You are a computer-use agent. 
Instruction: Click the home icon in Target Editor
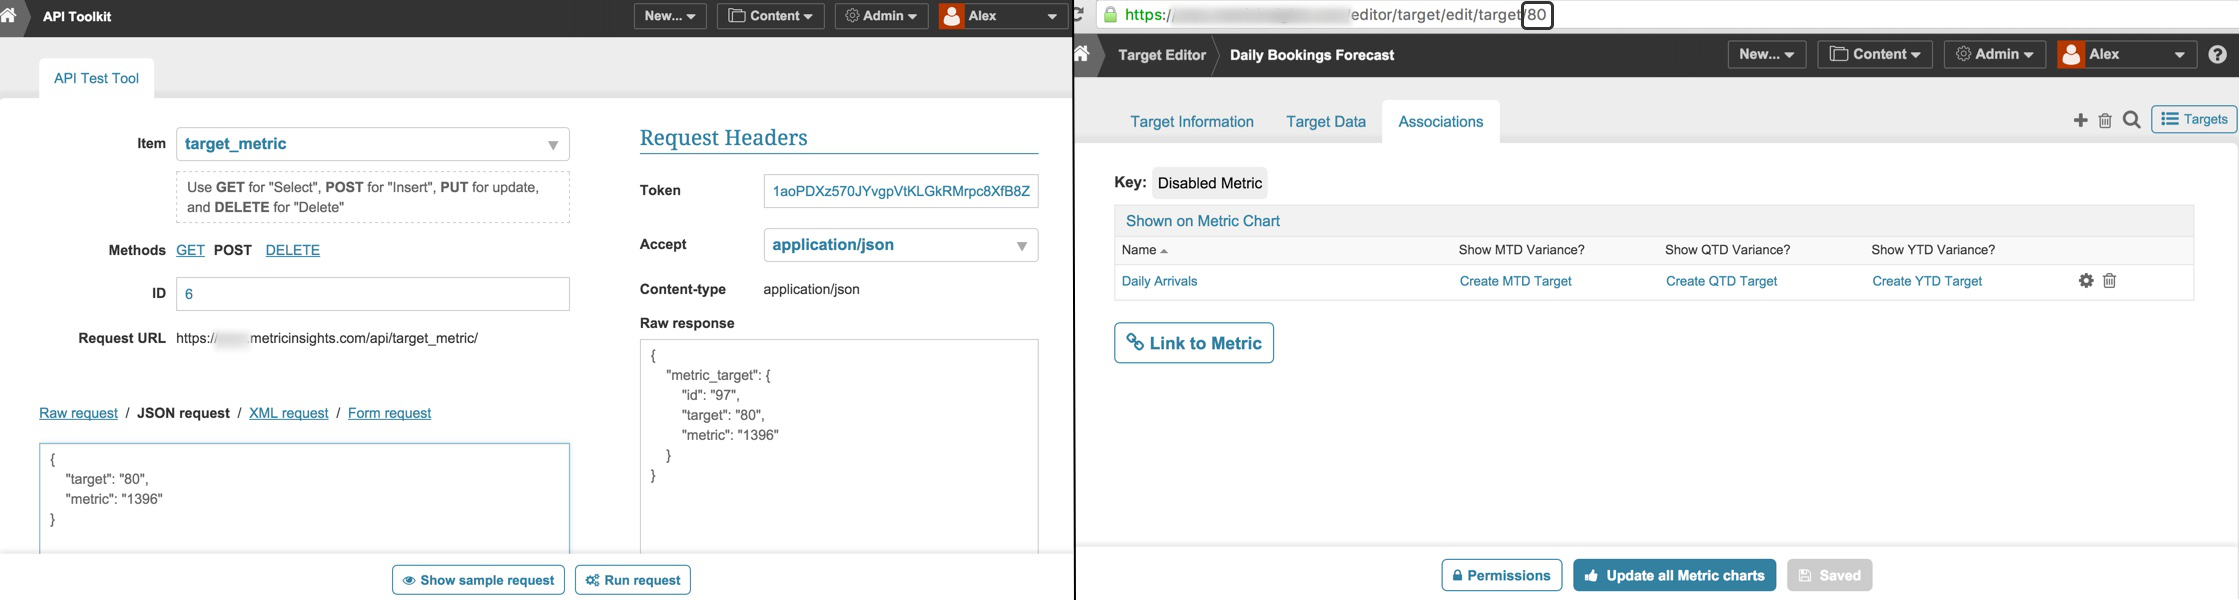click(1082, 54)
